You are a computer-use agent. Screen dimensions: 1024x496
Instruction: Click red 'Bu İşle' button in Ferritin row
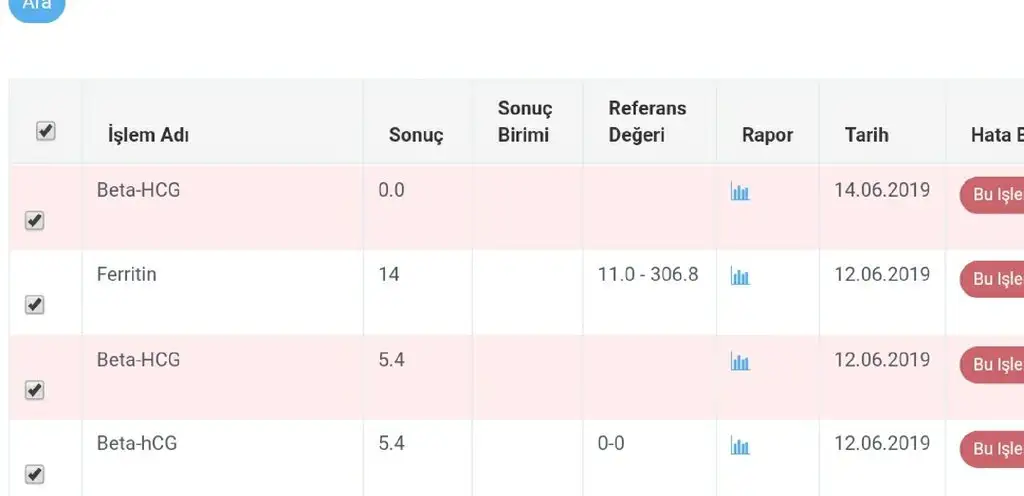point(994,279)
